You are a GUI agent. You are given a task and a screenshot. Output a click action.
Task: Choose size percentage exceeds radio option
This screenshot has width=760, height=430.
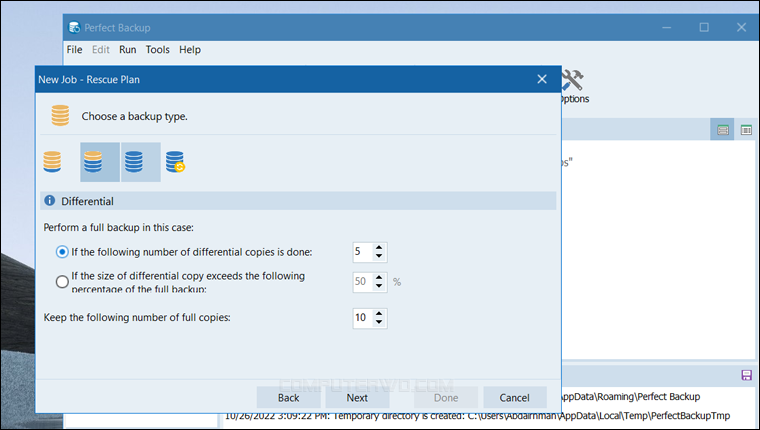click(x=62, y=282)
